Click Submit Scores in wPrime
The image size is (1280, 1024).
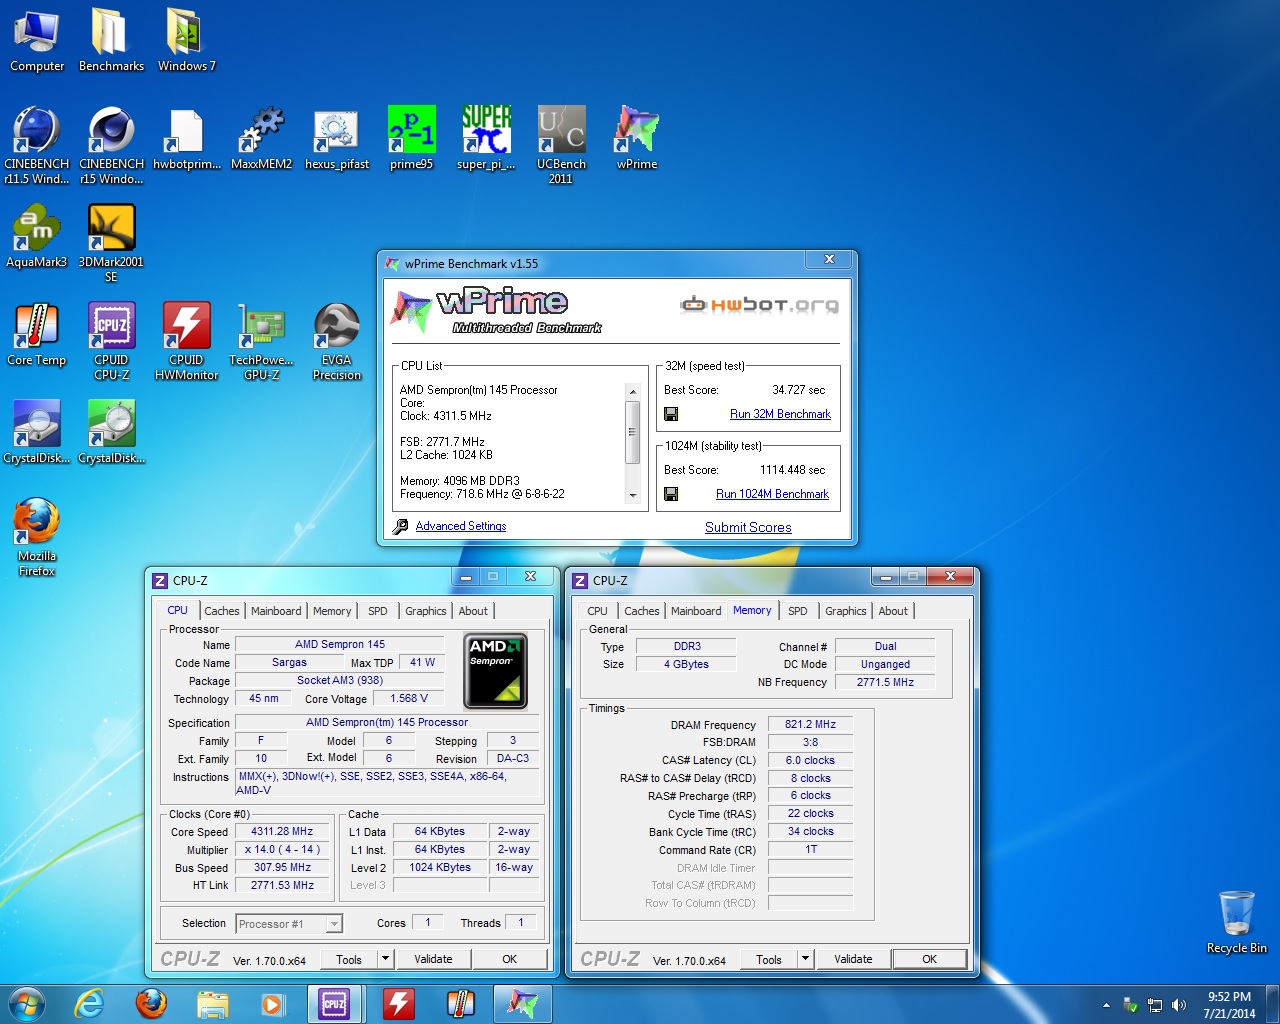[x=748, y=527]
